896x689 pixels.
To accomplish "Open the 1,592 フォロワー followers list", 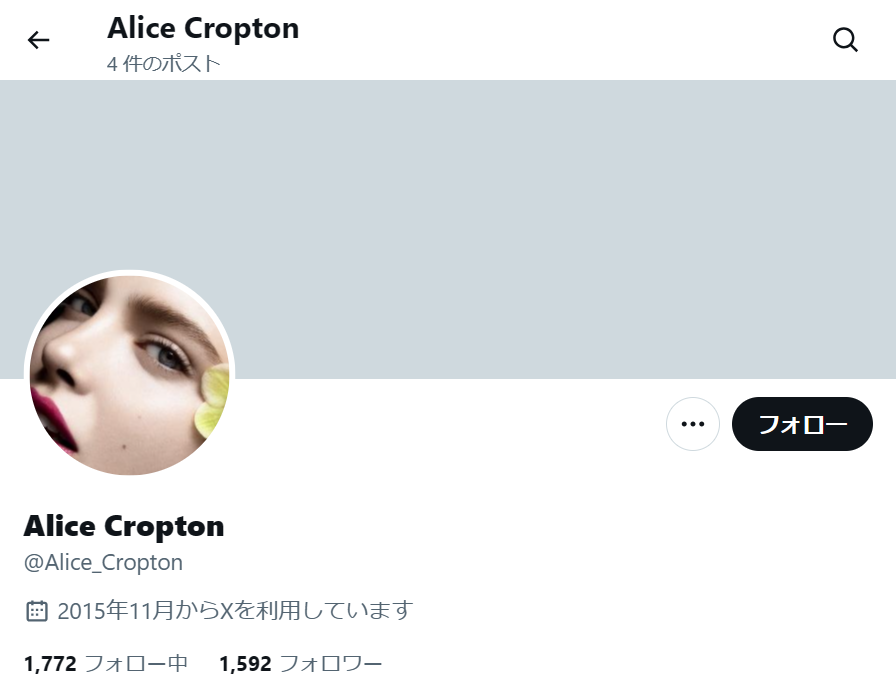I will pyautogui.click(x=301, y=664).
